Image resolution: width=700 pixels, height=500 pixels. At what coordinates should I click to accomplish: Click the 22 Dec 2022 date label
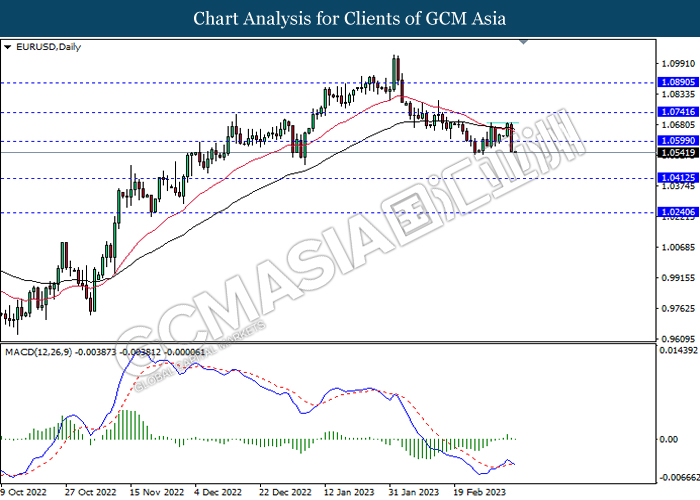(285, 492)
